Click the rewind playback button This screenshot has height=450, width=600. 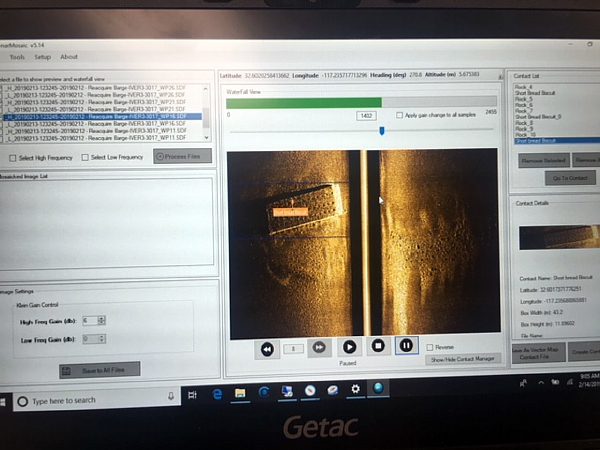click(x=267, y=349)
